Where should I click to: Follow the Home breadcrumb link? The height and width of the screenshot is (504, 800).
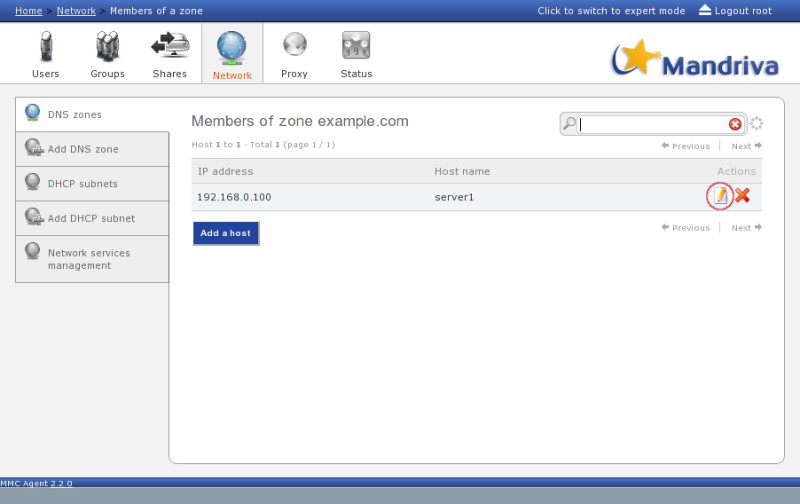pyautogui.click(x=29, y=11)
